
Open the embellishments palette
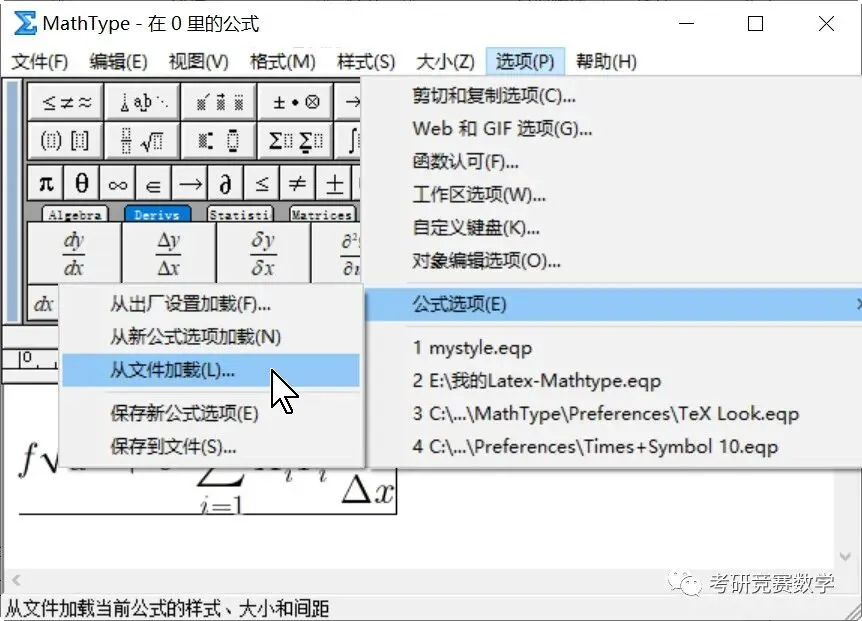click(219, 102)
